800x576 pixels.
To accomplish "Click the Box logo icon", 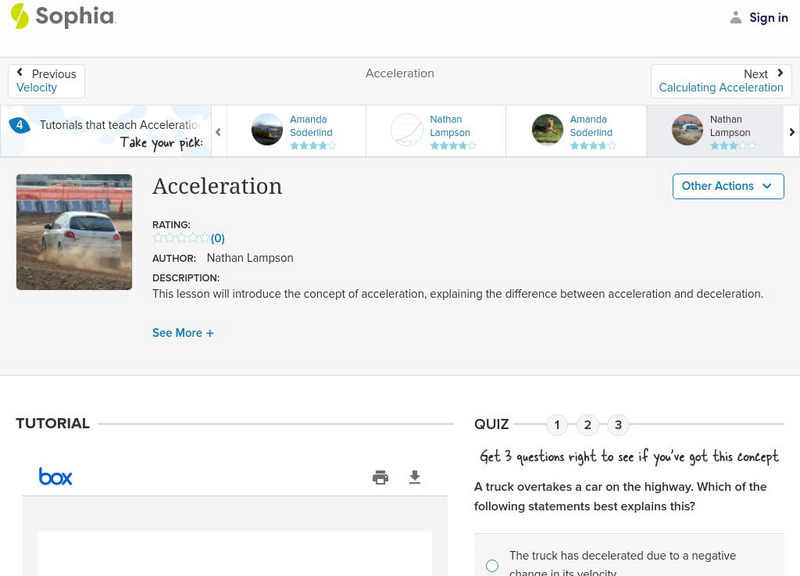I will 56,477.
